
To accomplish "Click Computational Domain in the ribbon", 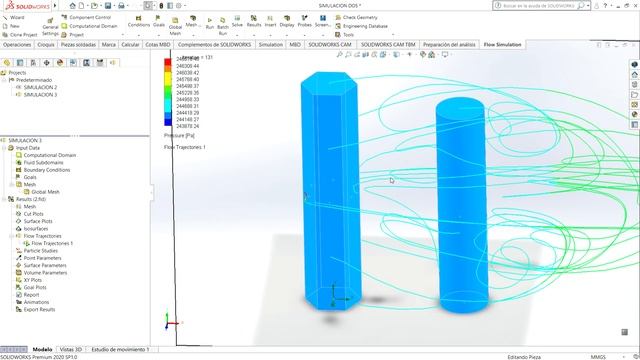I will 89,26.
